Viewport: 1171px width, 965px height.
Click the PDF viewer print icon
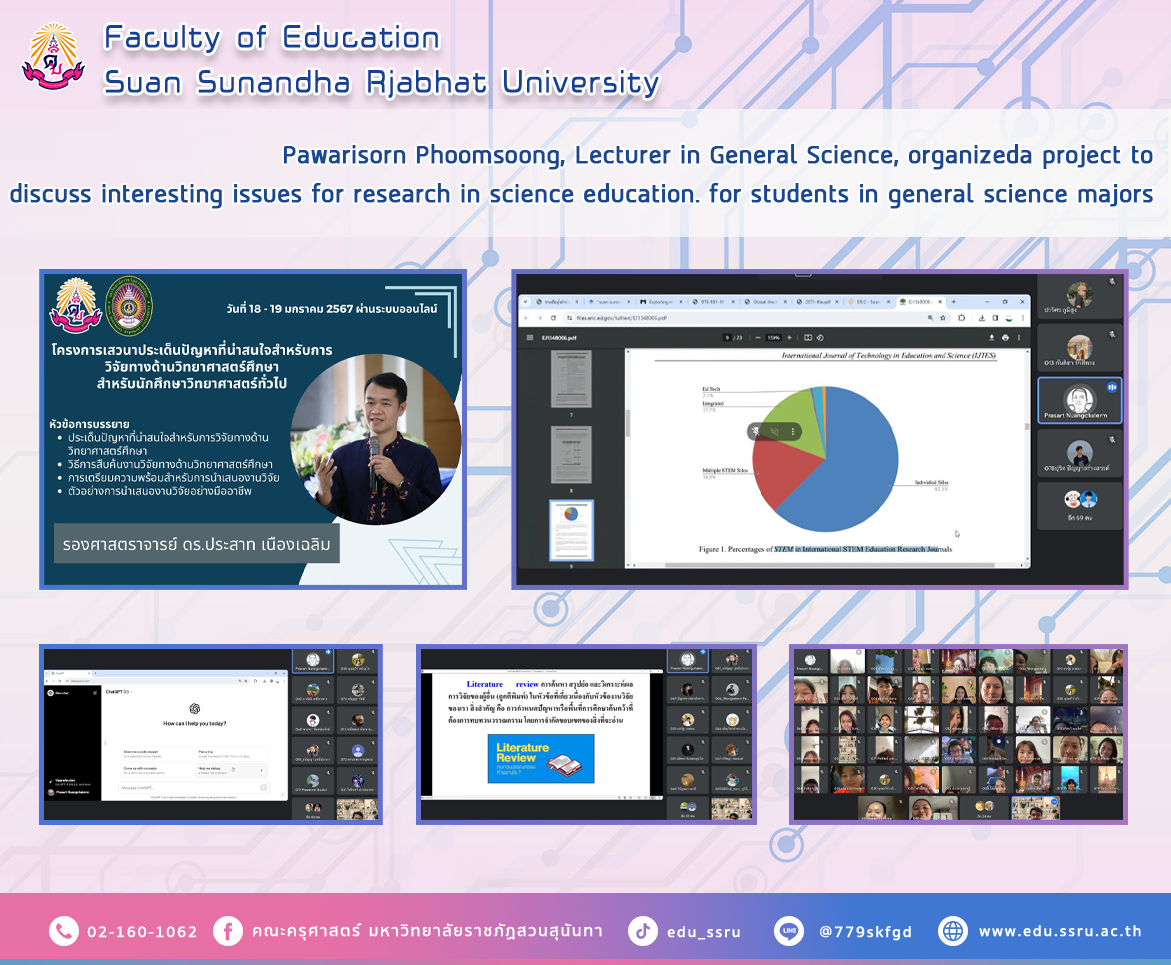coord(1005,337)
